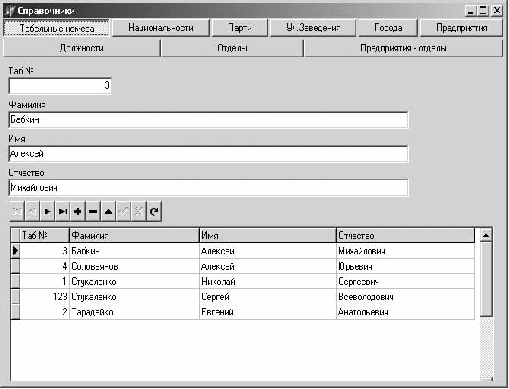Cancel edit with X navigator button
The width and height of the screenshot is (509, 389).
[138, 211]
